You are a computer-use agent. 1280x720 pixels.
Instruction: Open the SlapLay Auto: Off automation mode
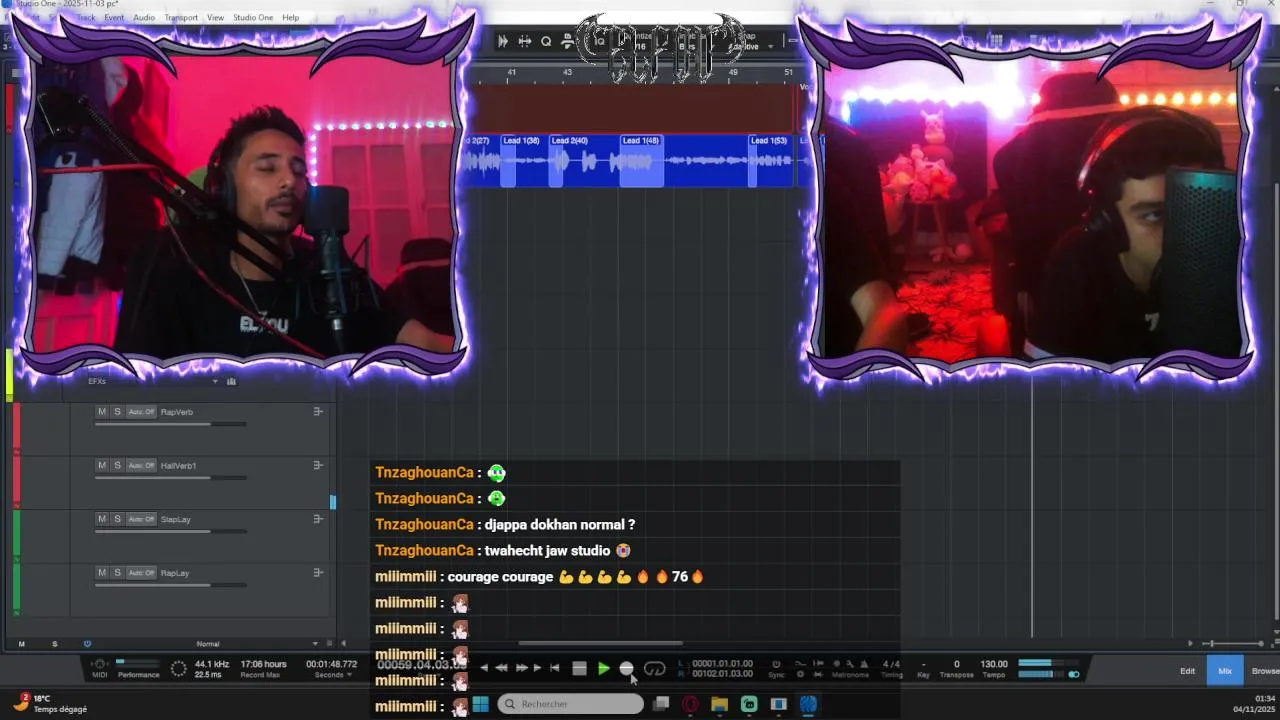point(142,519)
